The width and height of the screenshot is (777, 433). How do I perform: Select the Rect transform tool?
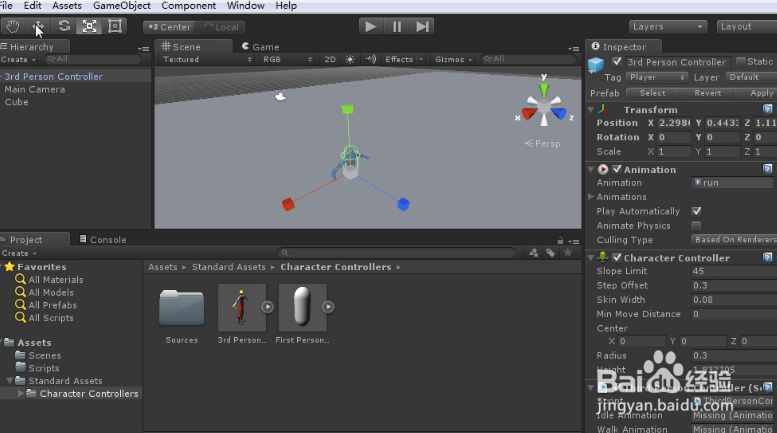point(115,26)
